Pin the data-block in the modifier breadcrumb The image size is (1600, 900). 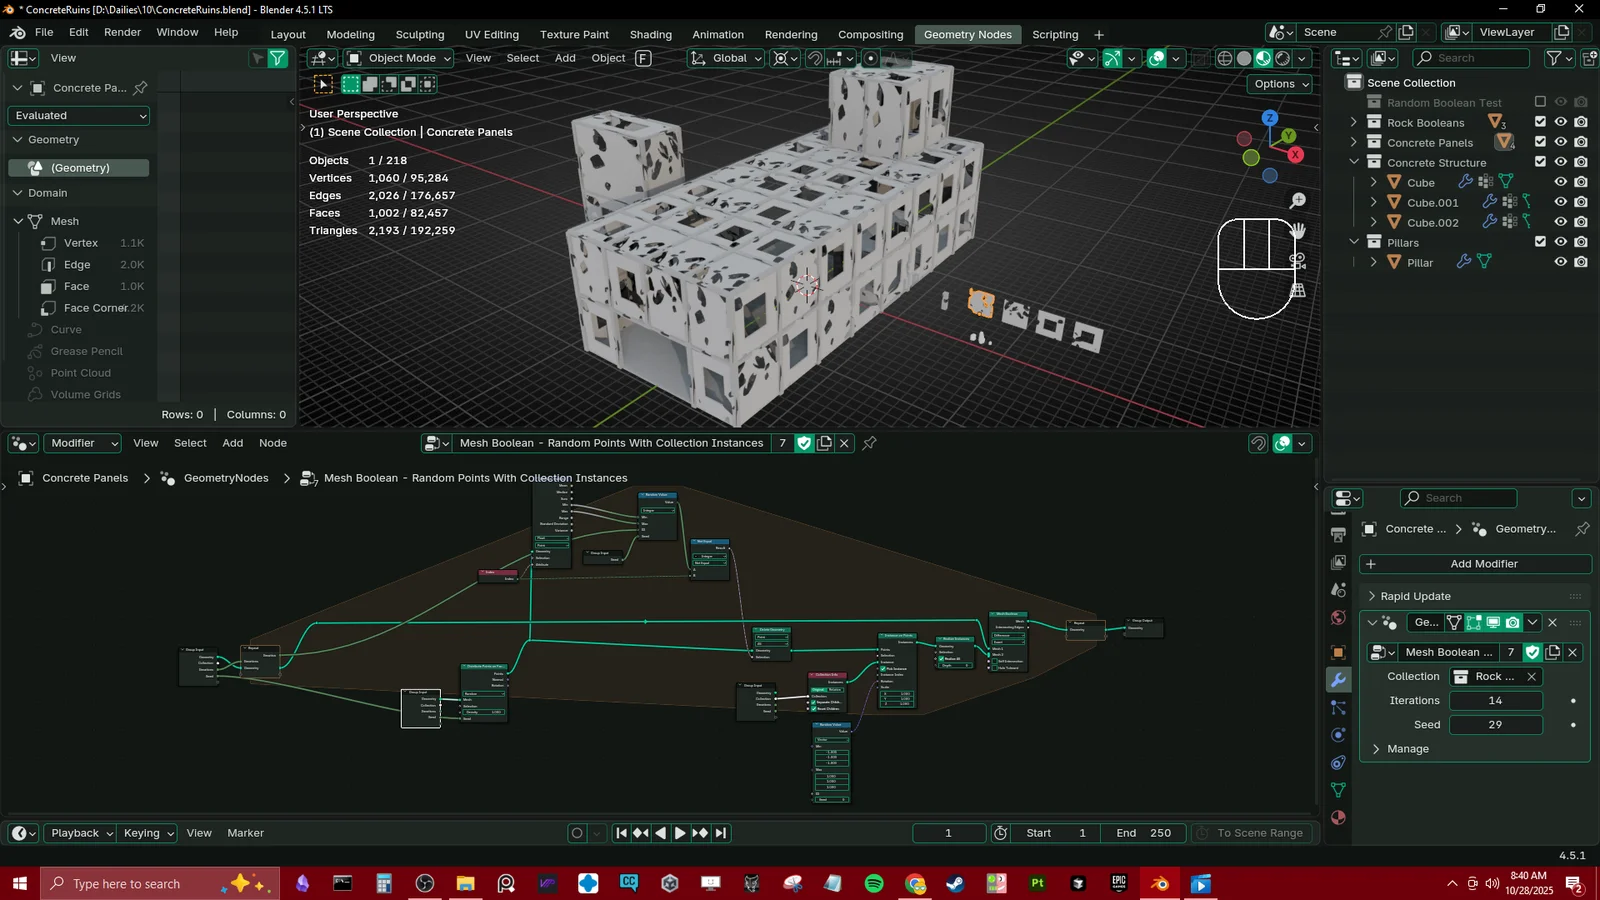point(1581,530)
